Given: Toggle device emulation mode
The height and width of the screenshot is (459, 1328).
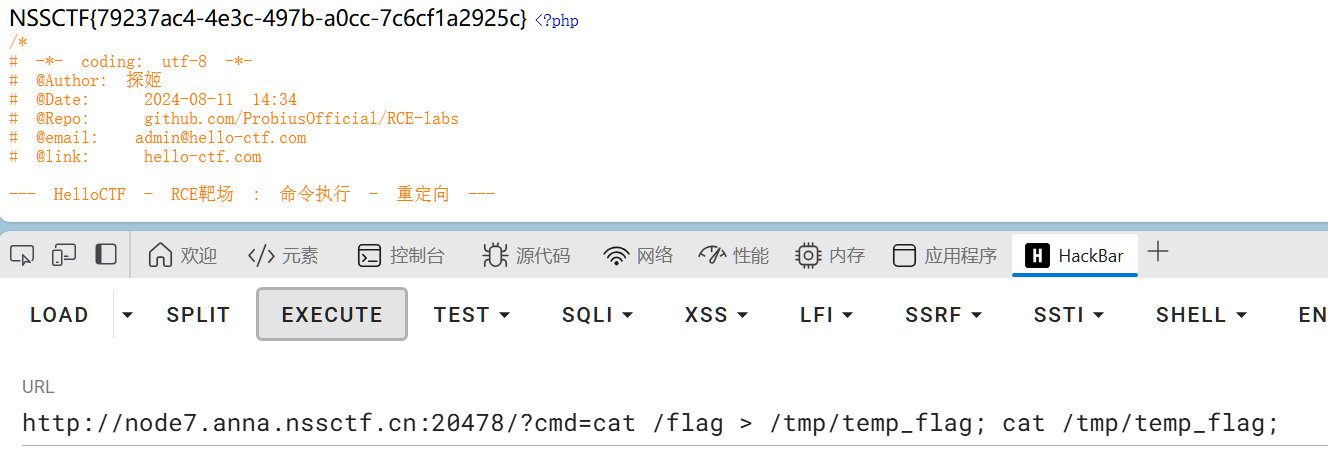Looking at the screenshot, I should pyautogui.click(x=64, y=255).
